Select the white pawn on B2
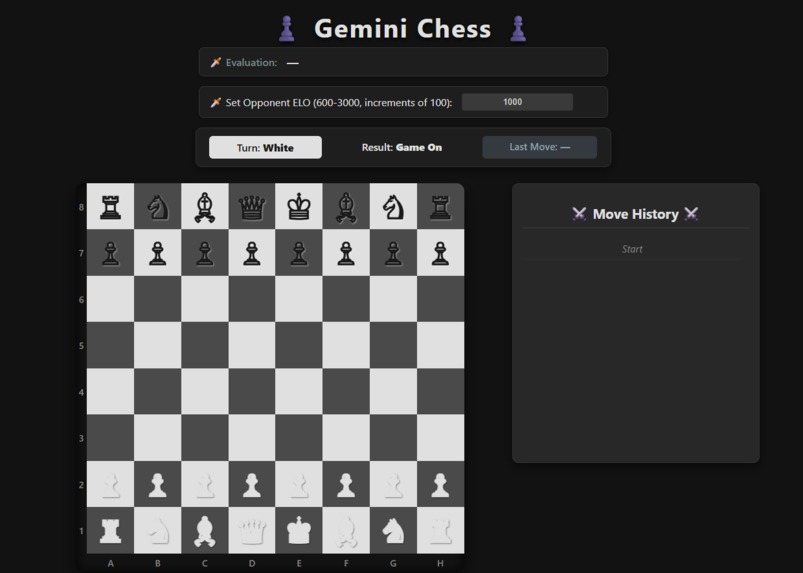Image resolution: width=803 pixels, height=573 pixels. point(158,485)
